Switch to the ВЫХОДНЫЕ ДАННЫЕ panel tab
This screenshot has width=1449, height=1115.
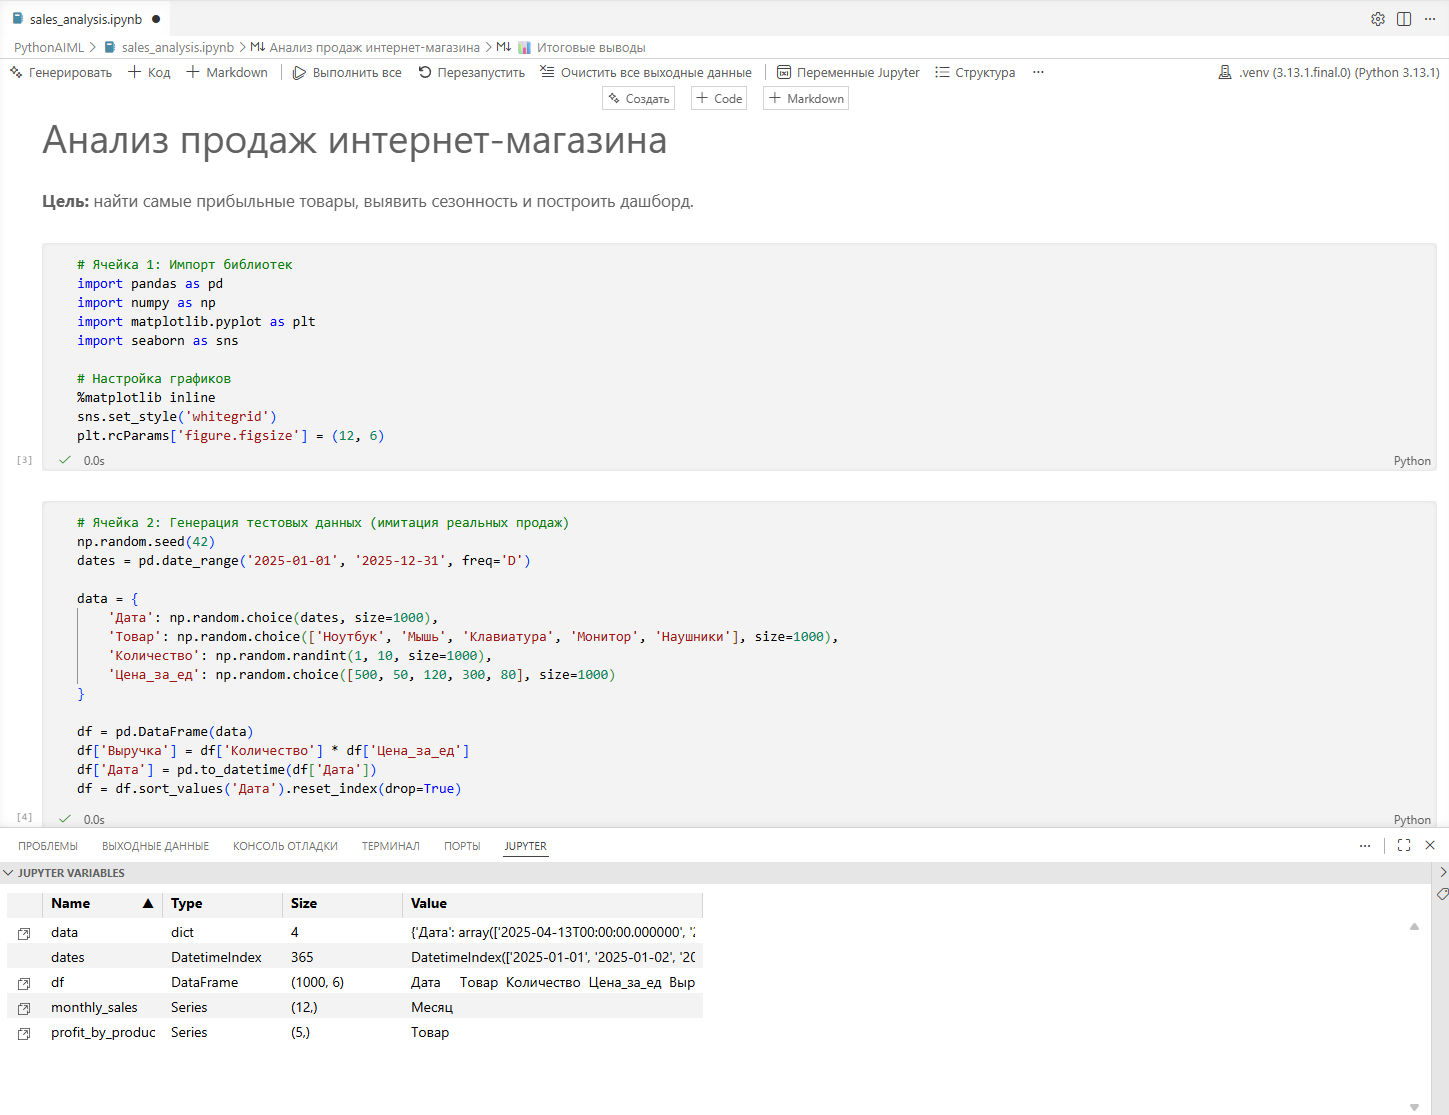pyautogui.click(x=155, y=846)
